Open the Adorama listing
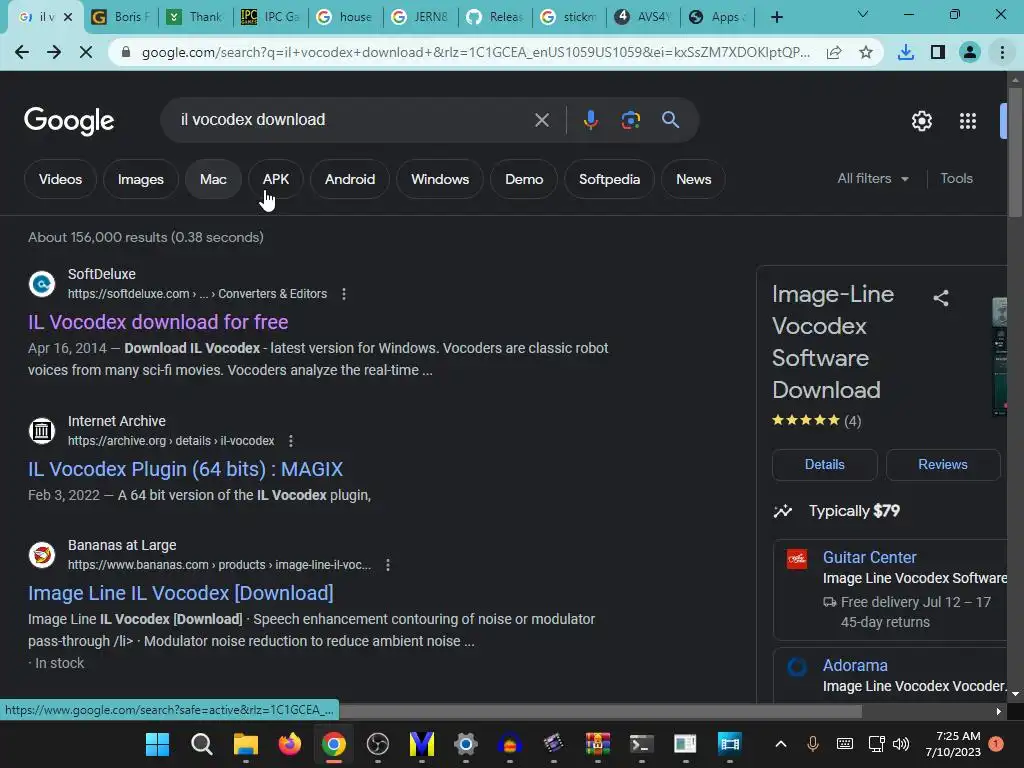The width and height of the screenshot is (1024, 768). (x=855, y=665)
